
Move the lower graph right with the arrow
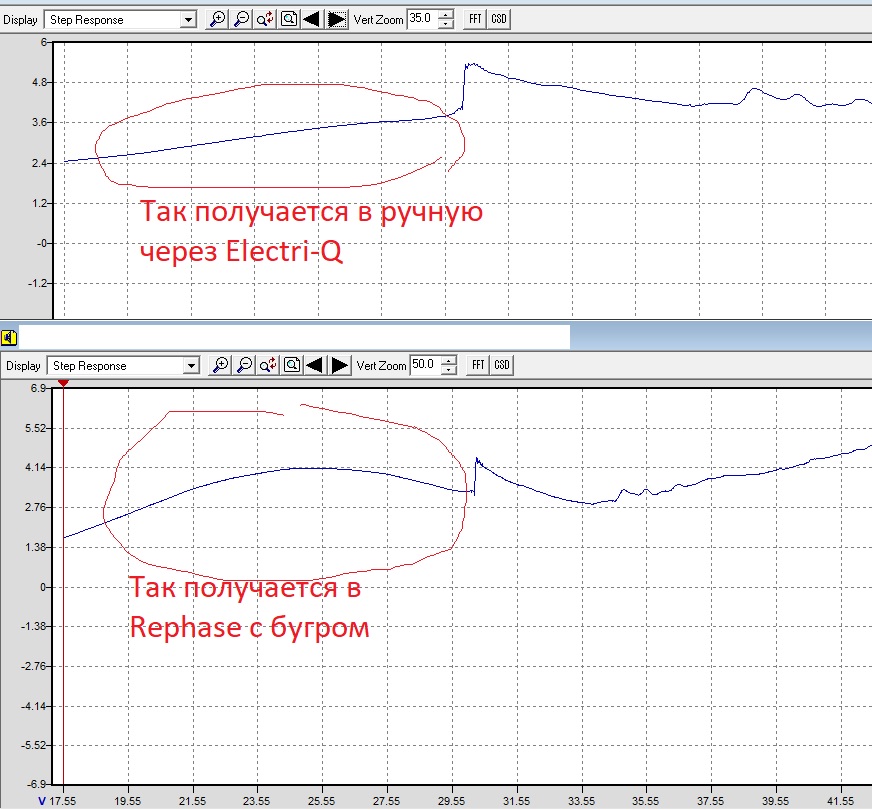[x=339, y=365]
